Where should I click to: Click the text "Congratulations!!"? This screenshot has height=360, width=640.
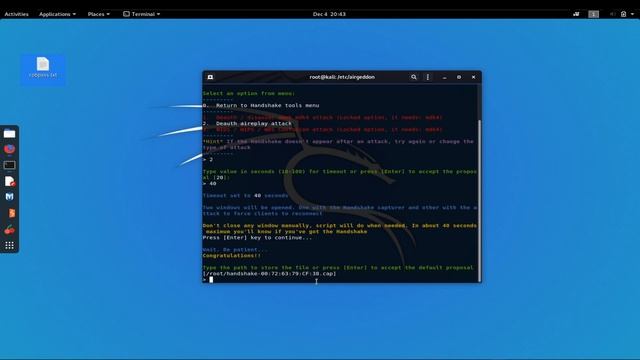pos(231,256)
